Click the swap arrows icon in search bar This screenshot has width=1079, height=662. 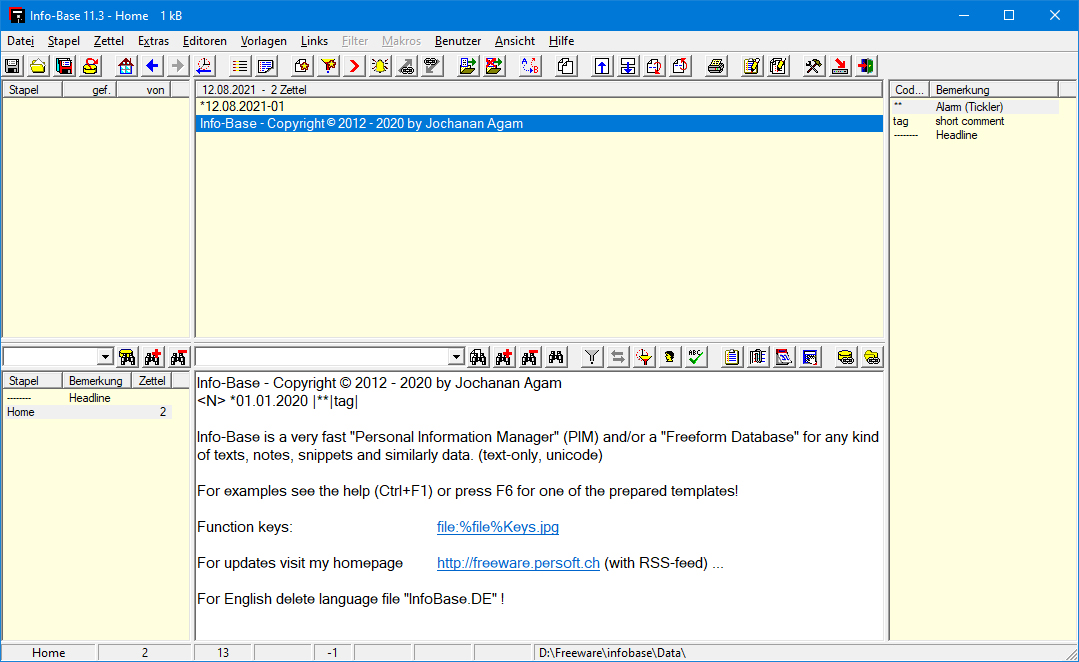(x=618, y=356)
